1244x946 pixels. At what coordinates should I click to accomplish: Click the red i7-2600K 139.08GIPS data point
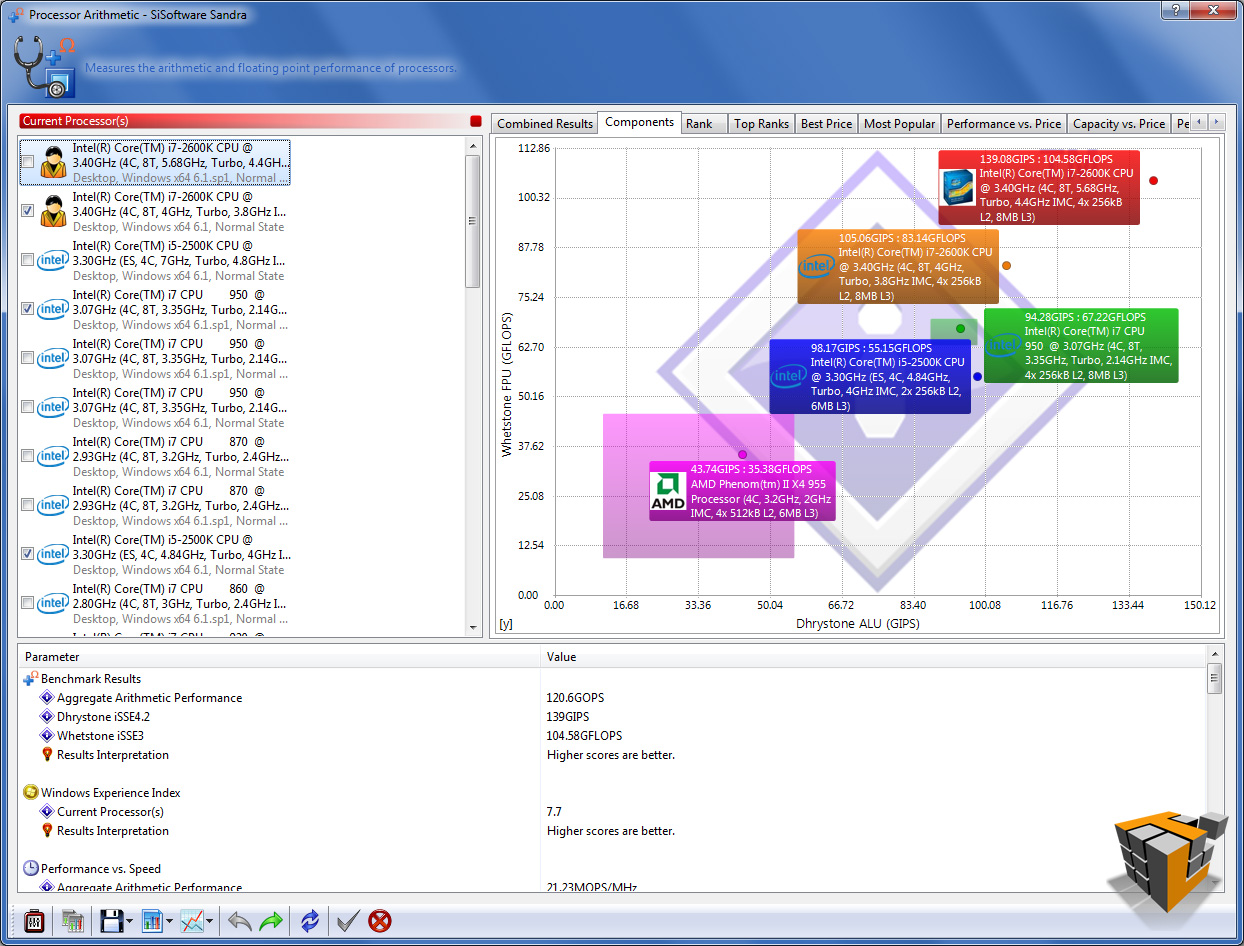coord(1153,181)
